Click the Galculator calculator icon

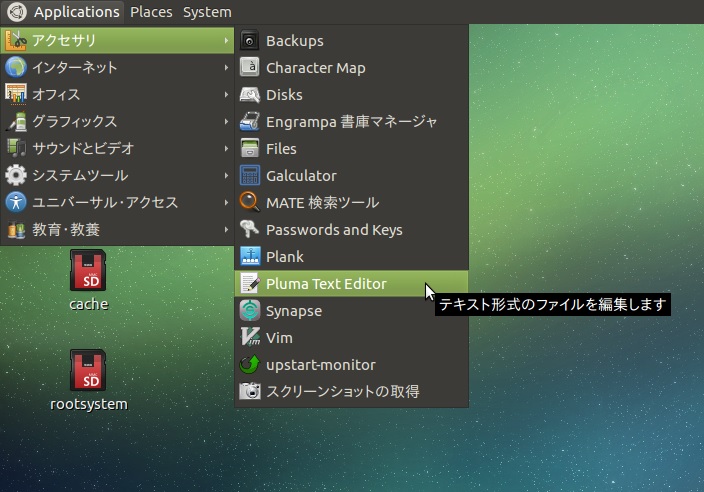(250, 176)
